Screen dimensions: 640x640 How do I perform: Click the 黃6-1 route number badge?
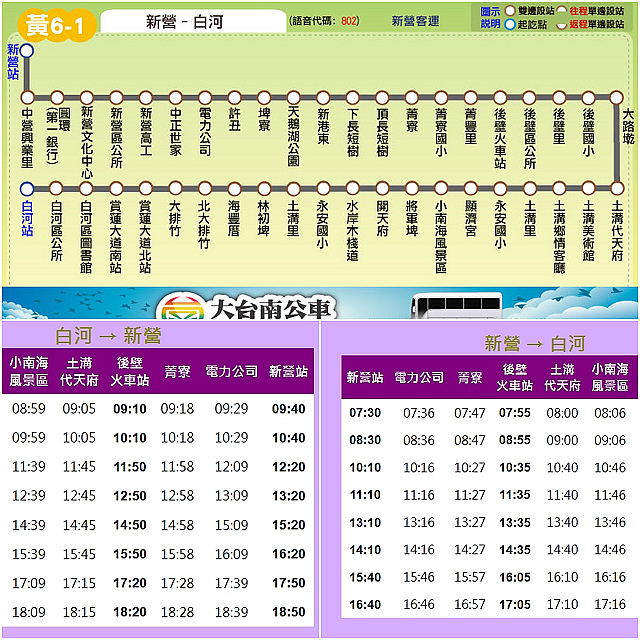click(x=57, y=25)
